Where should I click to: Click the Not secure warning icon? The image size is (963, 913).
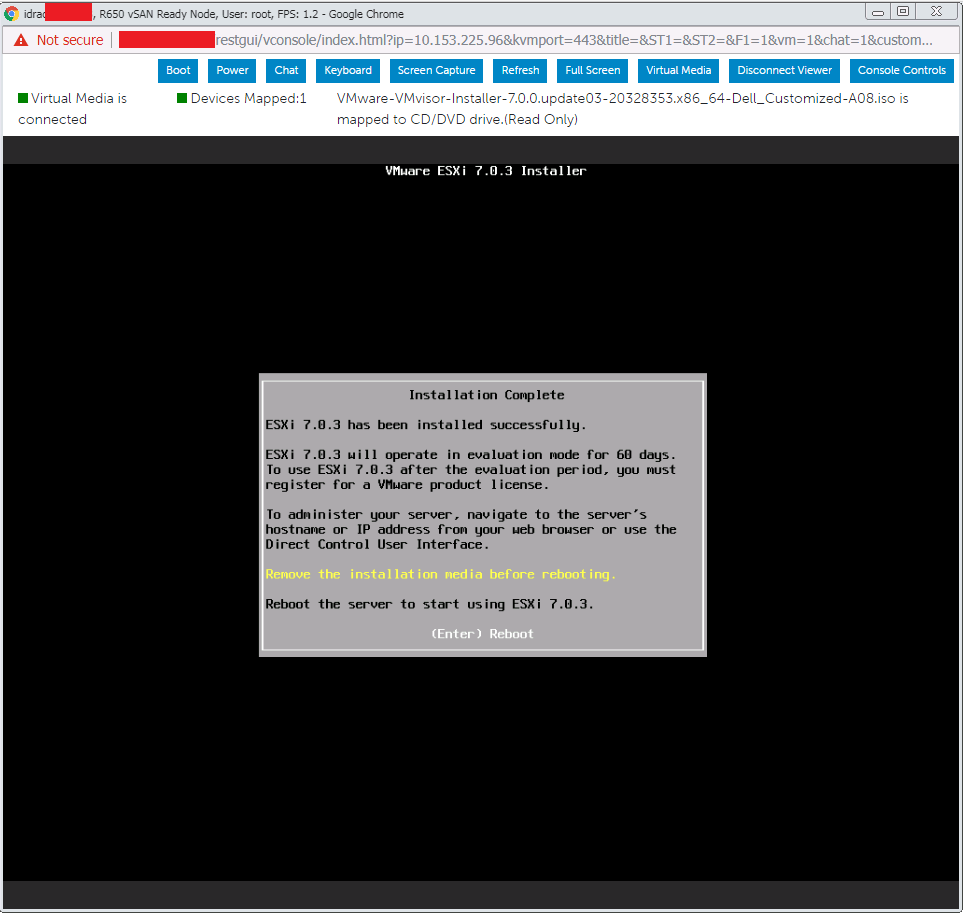pos(21,41)
